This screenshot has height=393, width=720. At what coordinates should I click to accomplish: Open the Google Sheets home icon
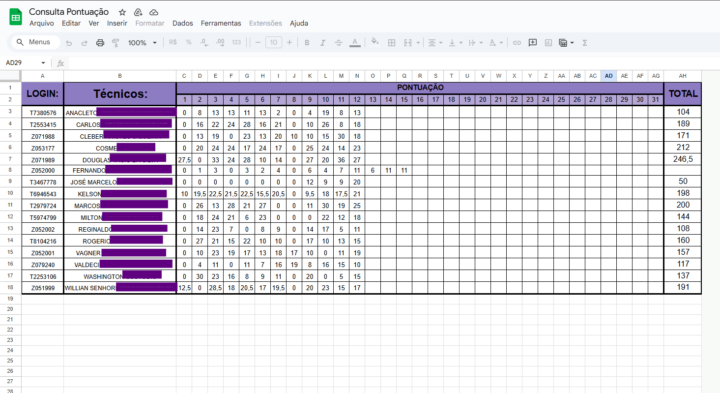(x=16, y=17)
